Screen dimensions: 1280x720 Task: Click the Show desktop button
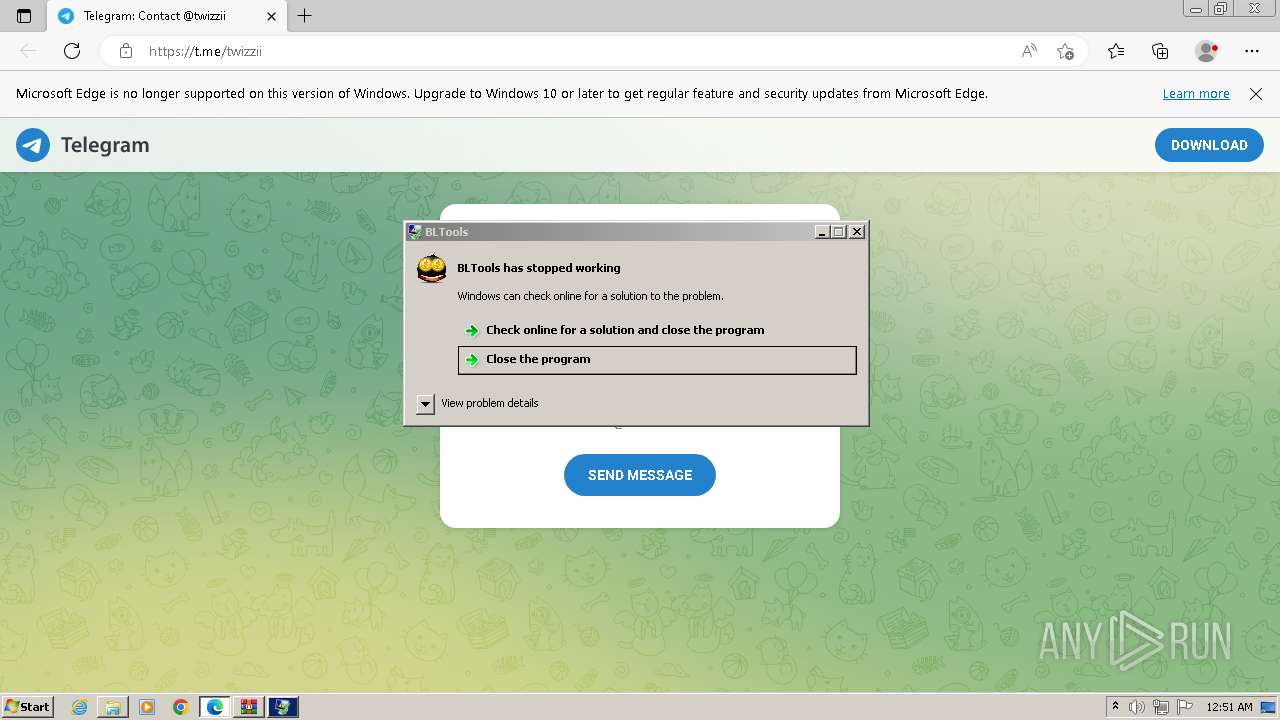(1268, 707)
